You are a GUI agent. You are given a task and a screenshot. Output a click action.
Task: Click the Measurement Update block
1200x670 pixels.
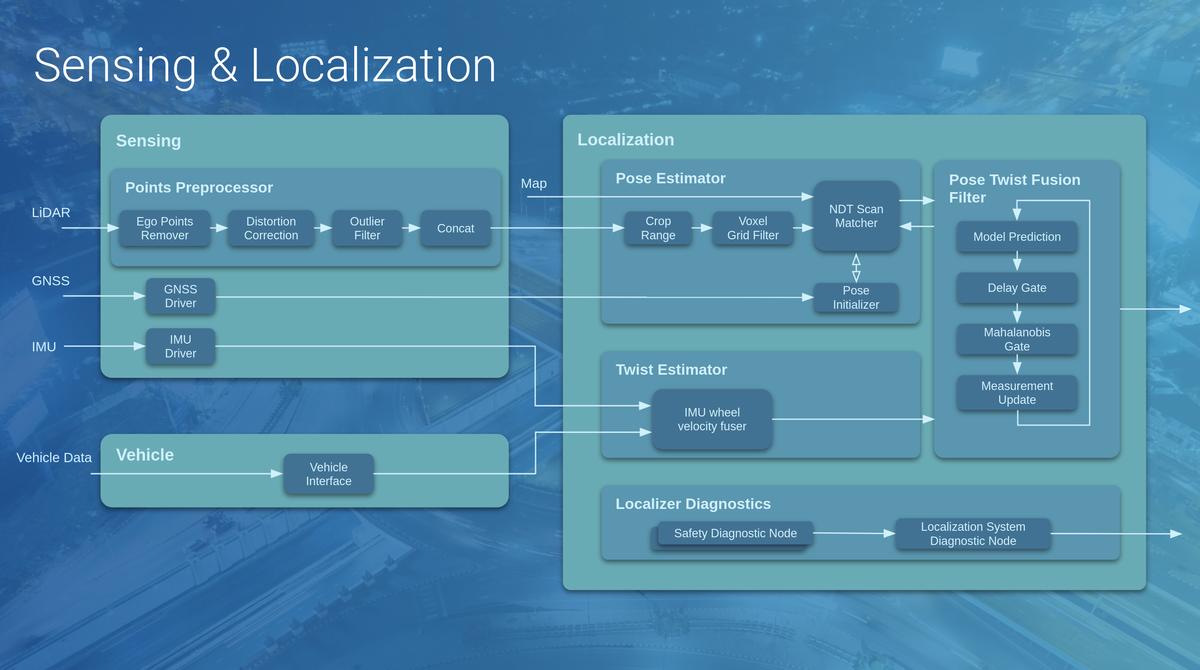point(1017,392)
